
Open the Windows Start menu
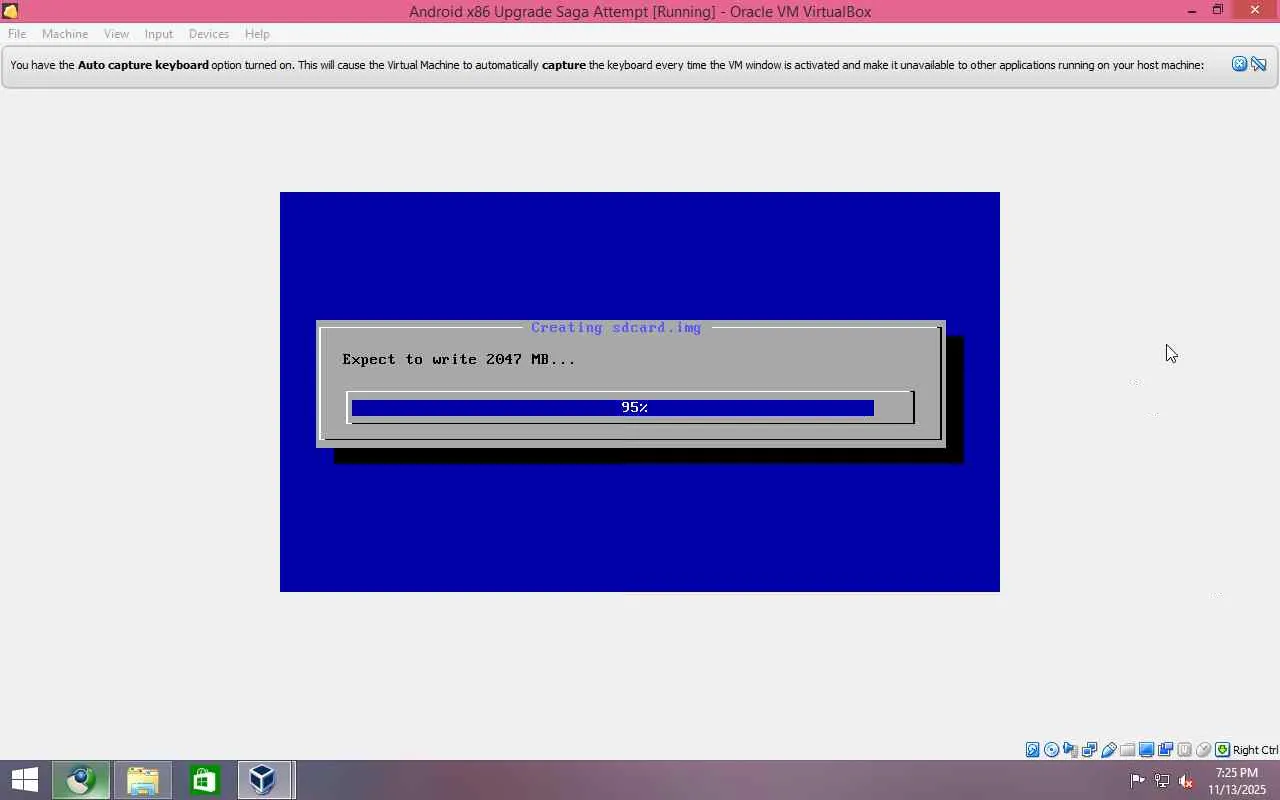pyautogui.click(x=24, y=780)
